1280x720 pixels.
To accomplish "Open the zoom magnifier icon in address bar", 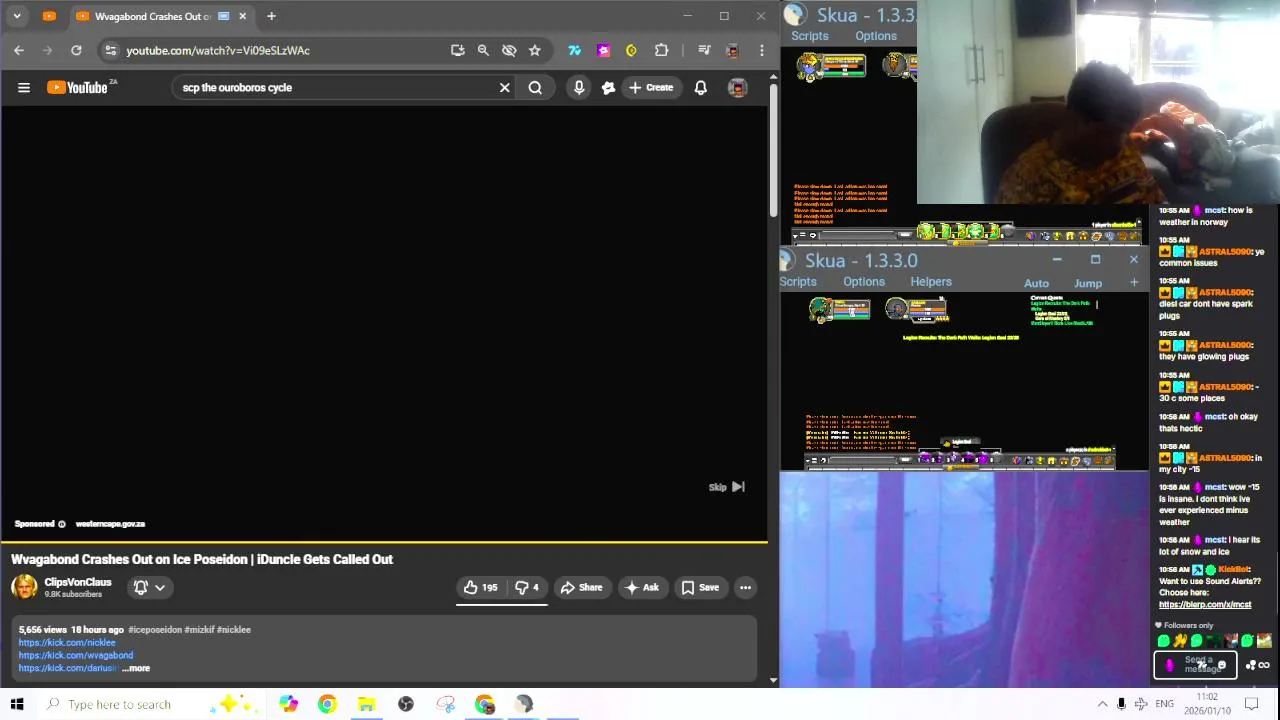I will (x=483, y=50).
